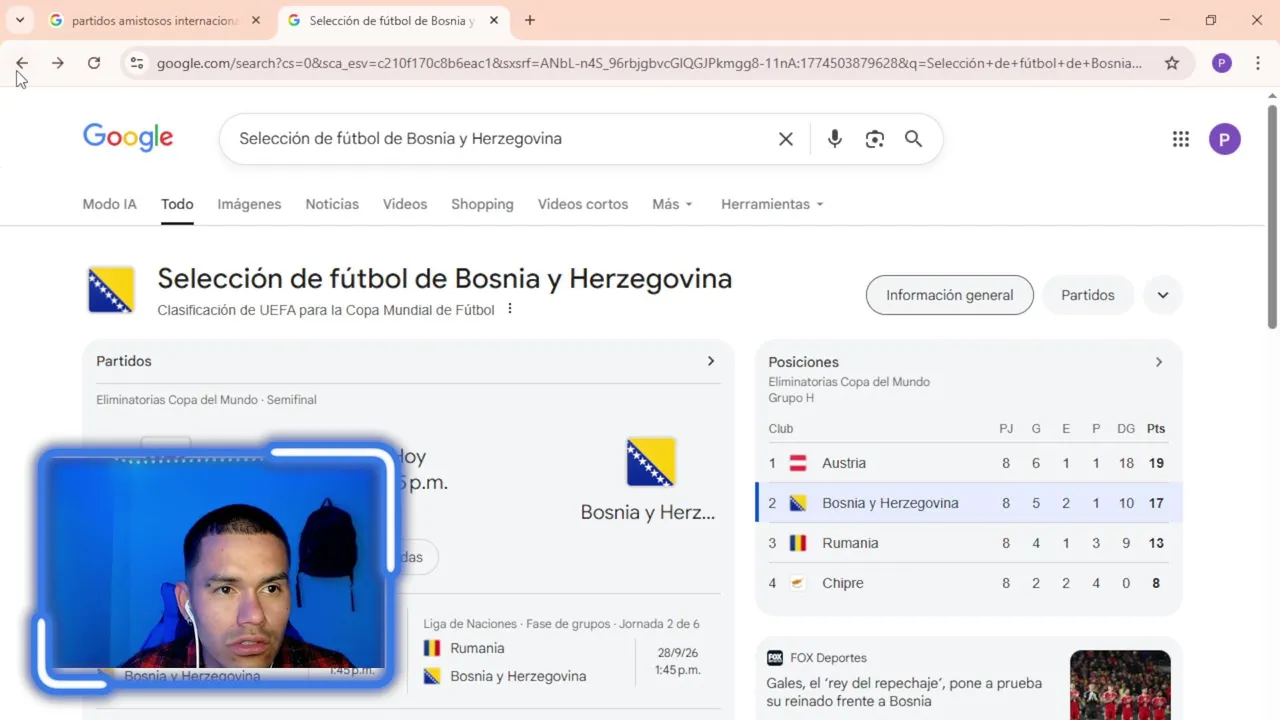The height and width of the screenshot is (720, 1280).
Task: Select the Austria row in standings
Action: [968, 463]
